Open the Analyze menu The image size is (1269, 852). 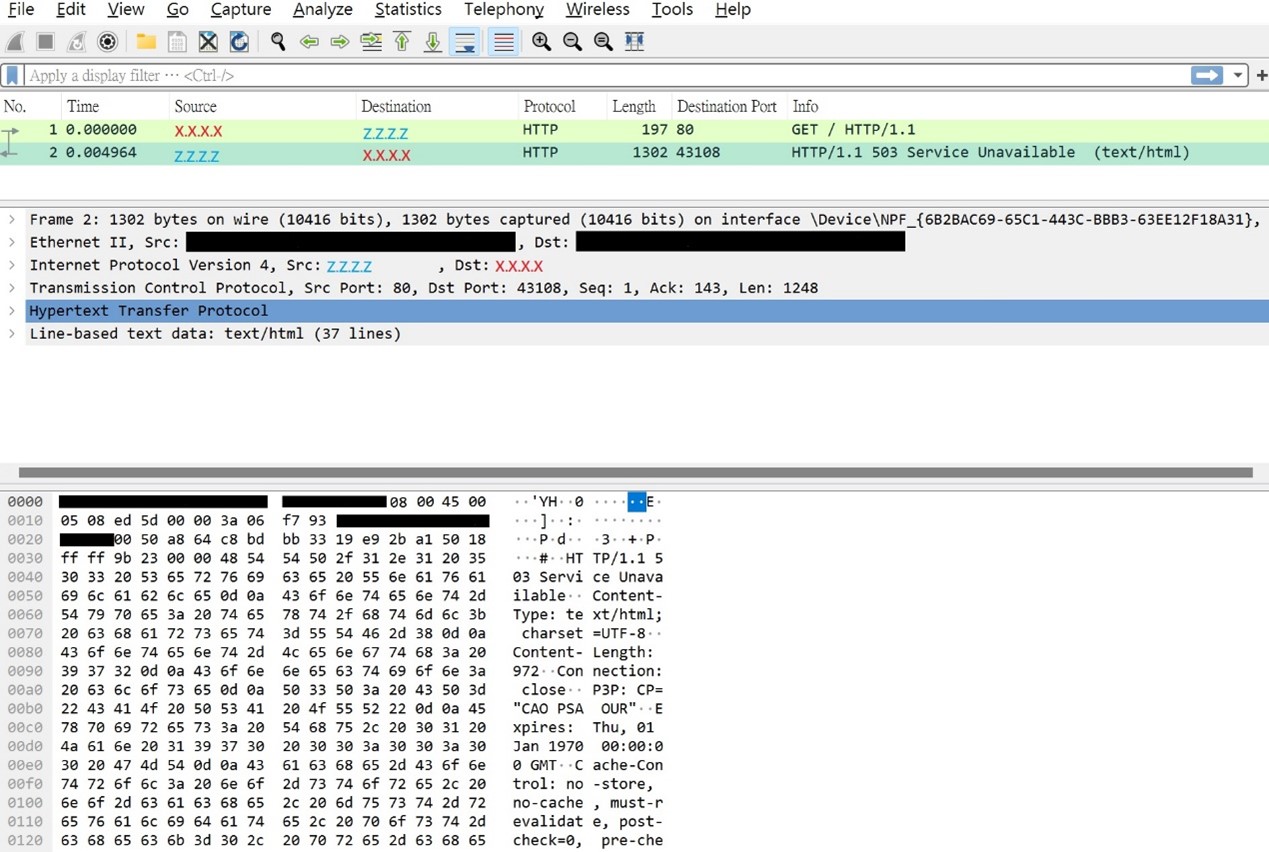point(322,10)
